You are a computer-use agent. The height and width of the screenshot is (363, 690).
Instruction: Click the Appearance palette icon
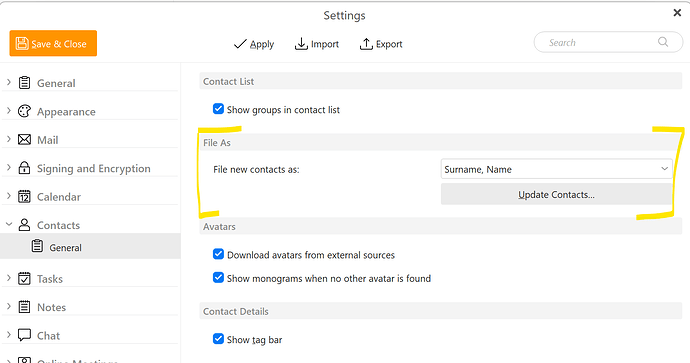pos(24,111)
